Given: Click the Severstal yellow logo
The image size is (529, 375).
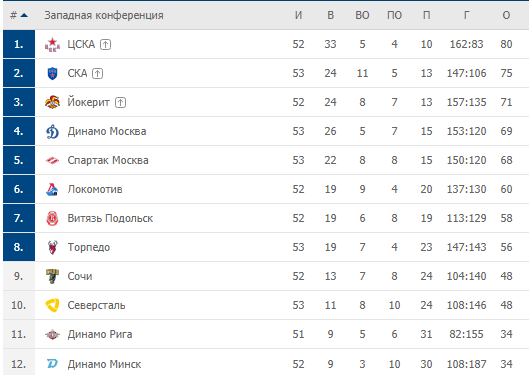Looking at the screenshot, I should [52, 305].
